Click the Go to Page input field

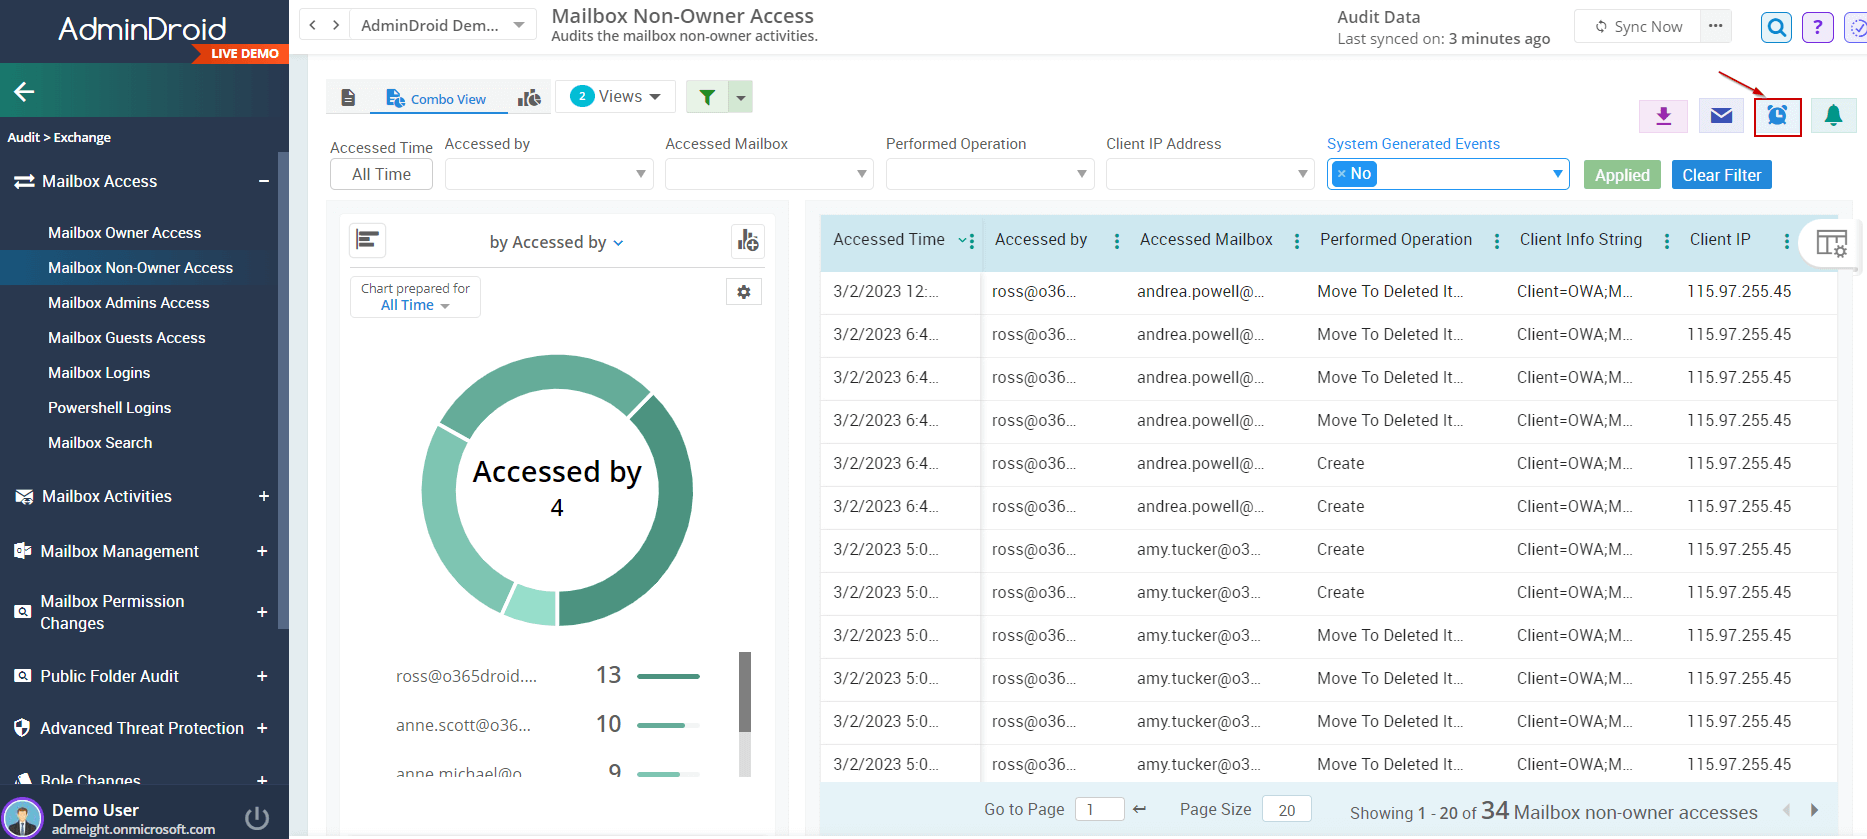click(x=1098, y=810)
